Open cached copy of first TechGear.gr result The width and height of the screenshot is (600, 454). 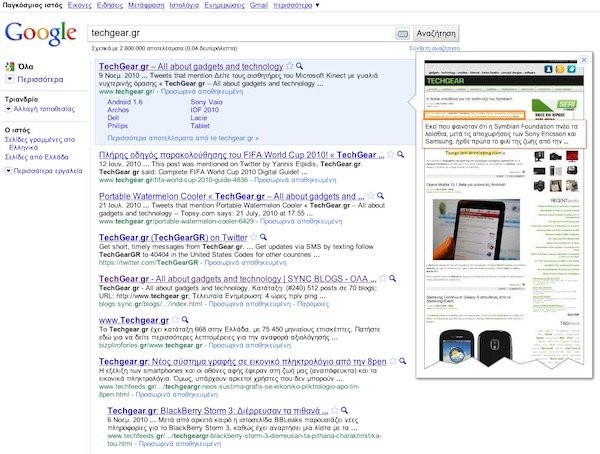[x=202, y=91]
